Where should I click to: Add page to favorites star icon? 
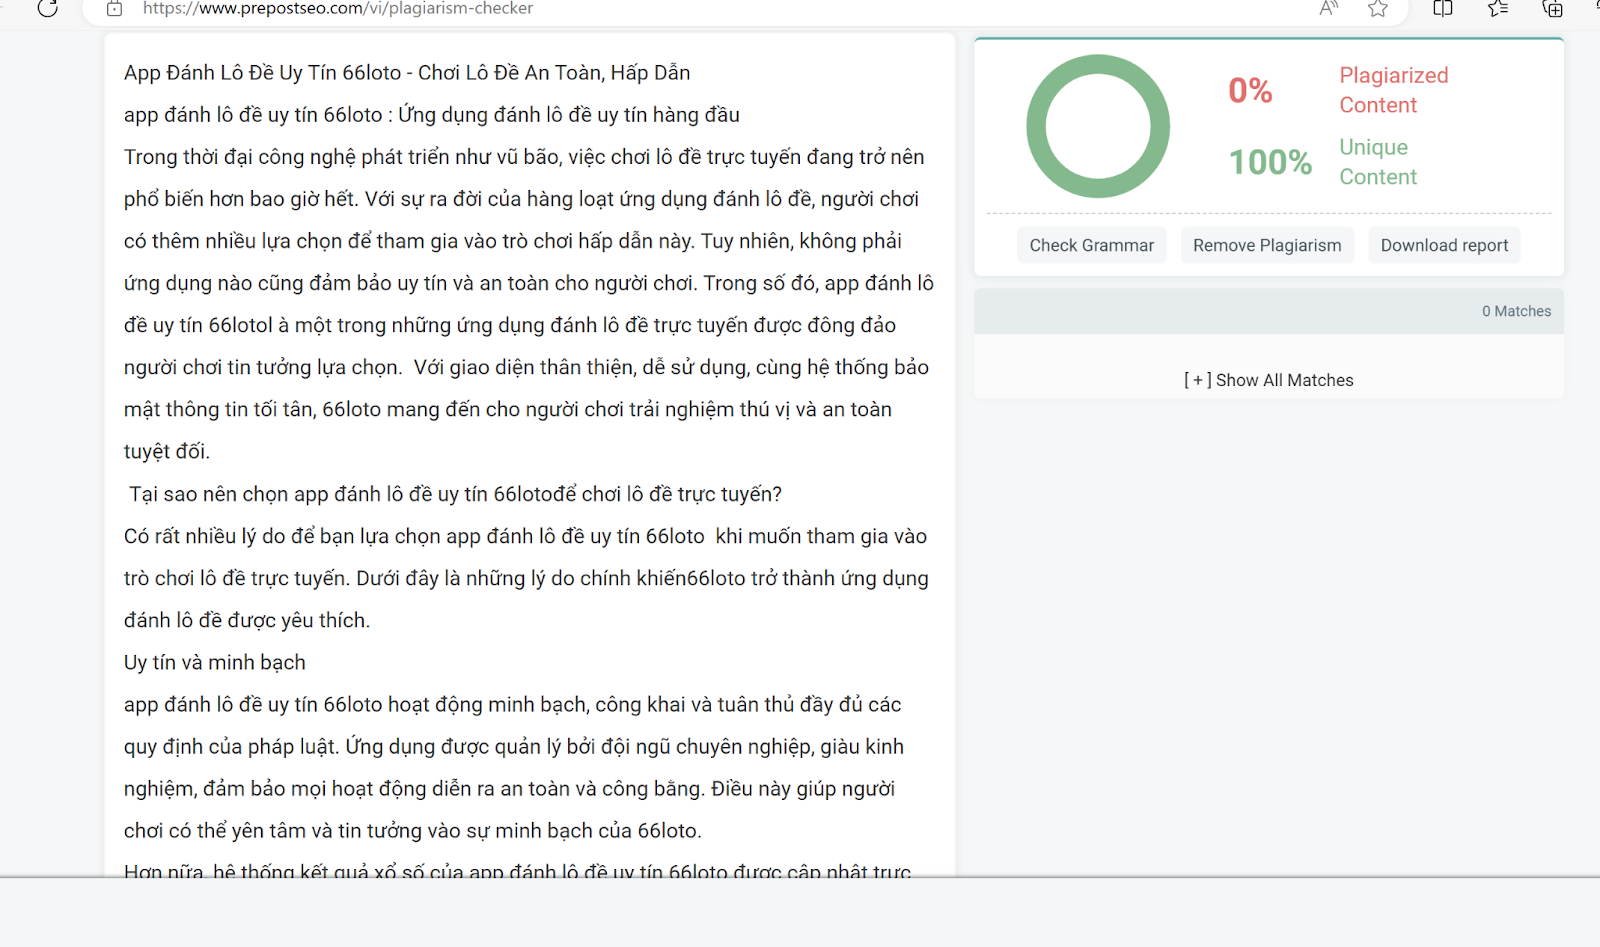tap(1378, 8)
